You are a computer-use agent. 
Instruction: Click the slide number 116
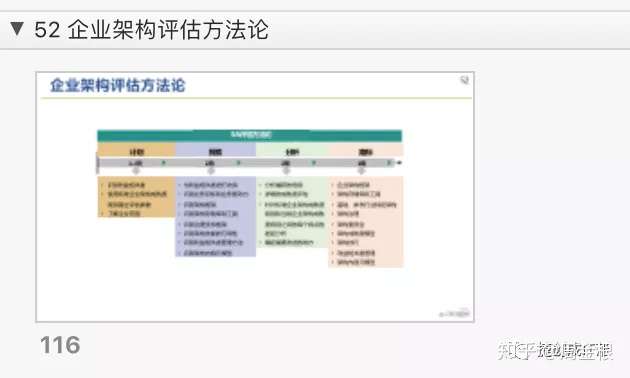click(60, 345)
